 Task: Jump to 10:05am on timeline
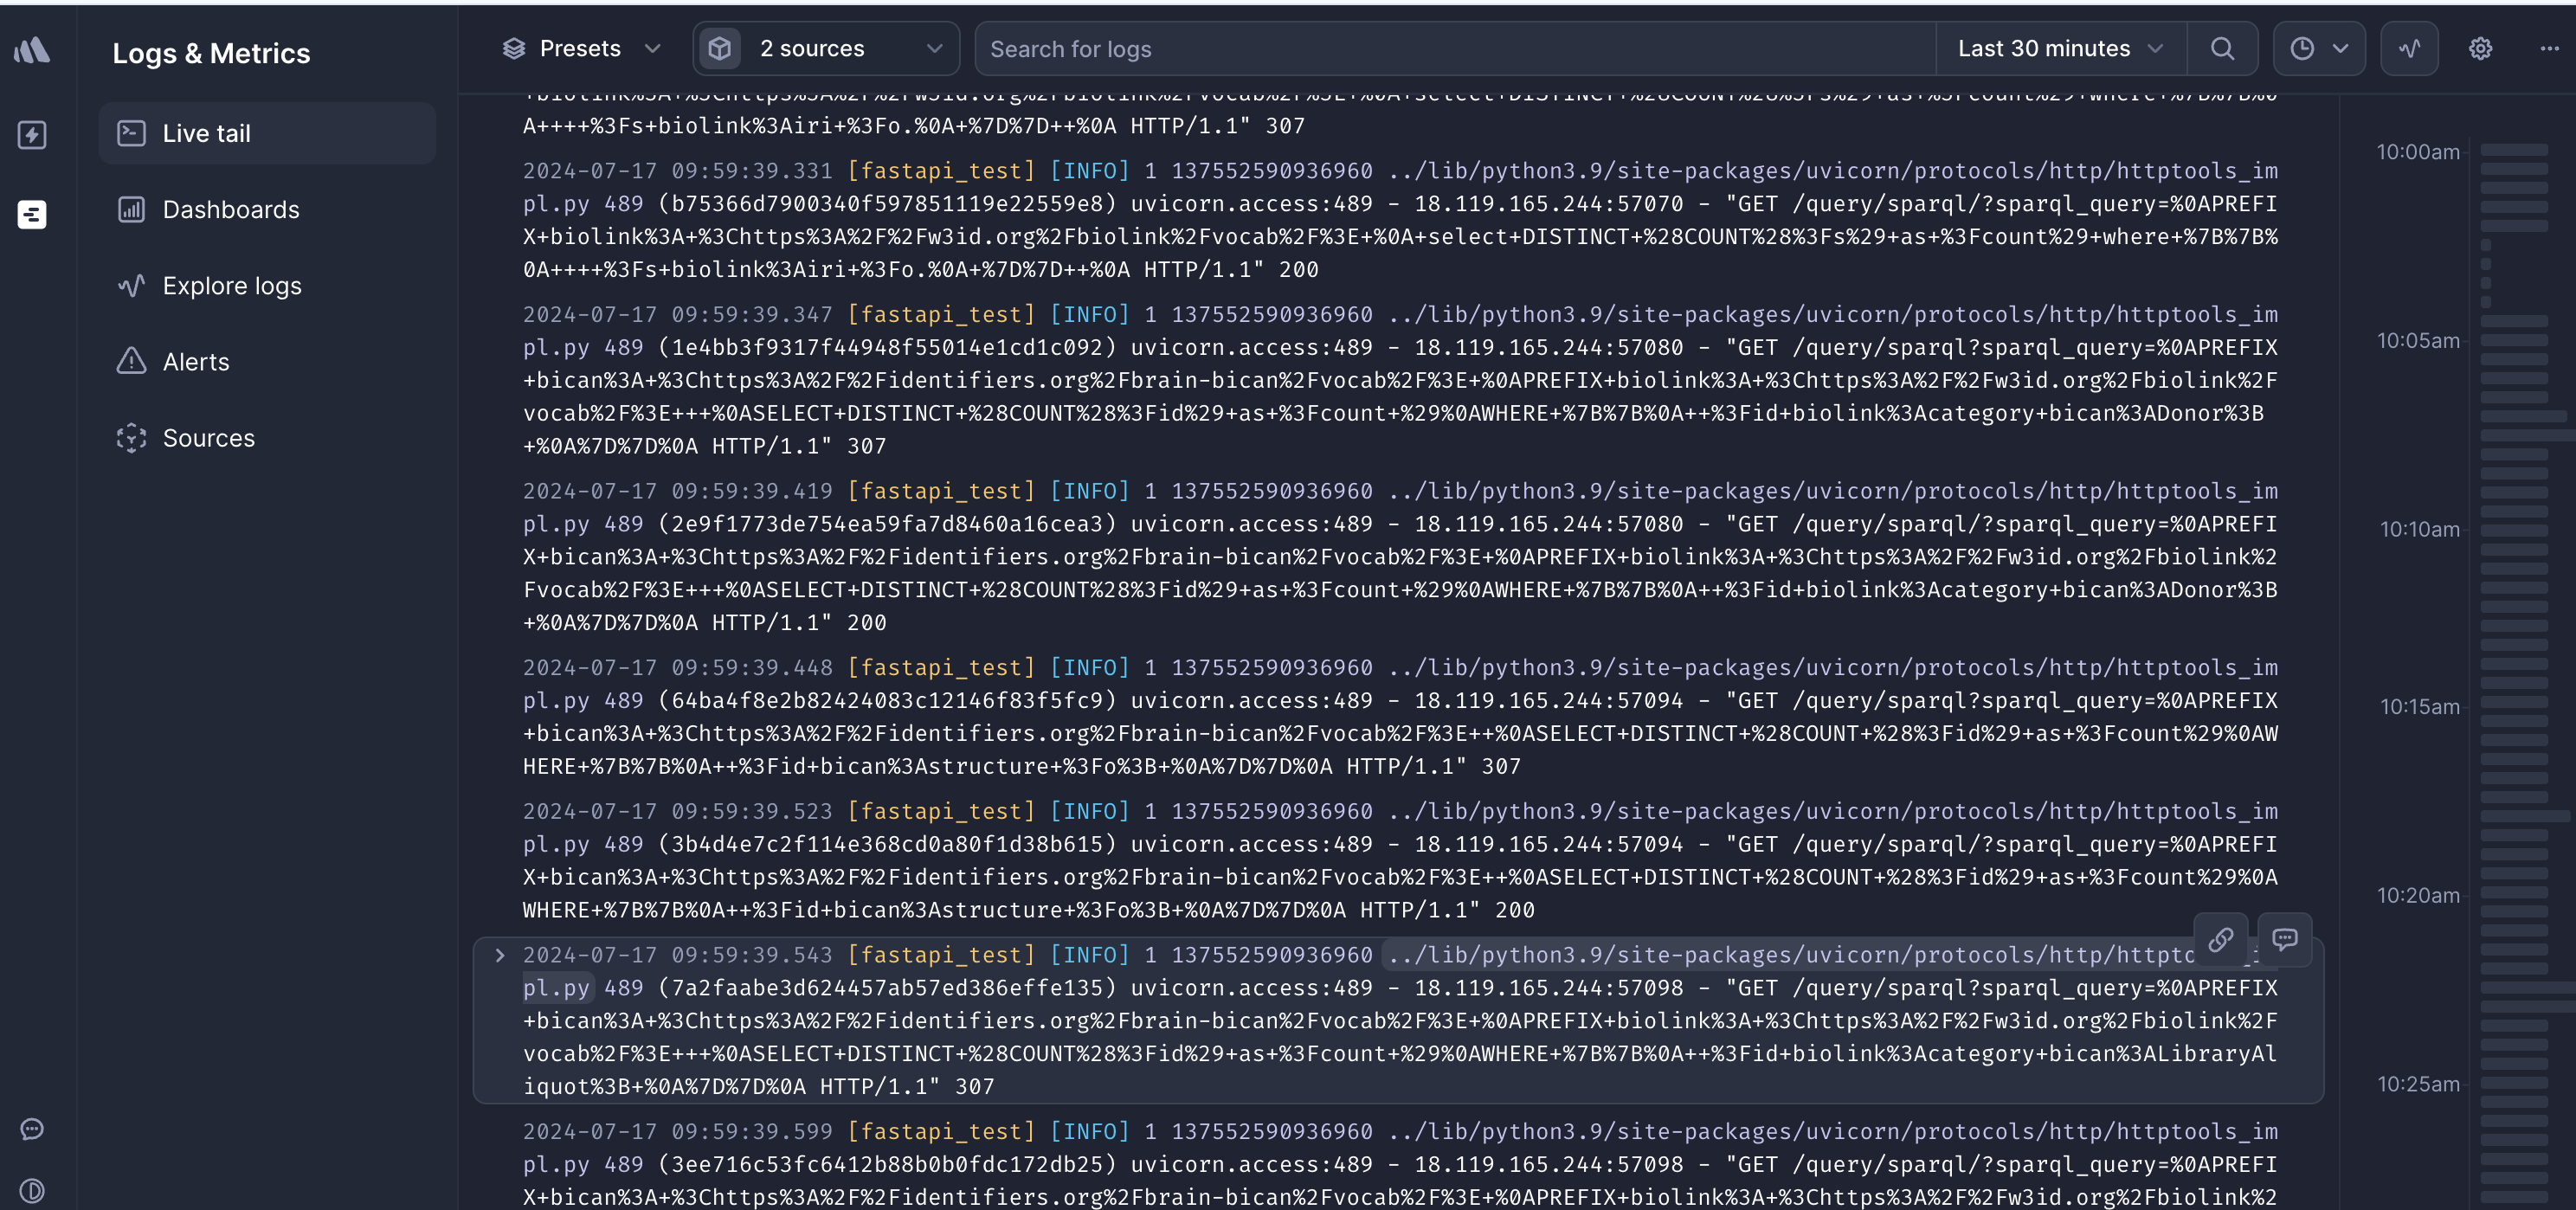pos(2417,341)
